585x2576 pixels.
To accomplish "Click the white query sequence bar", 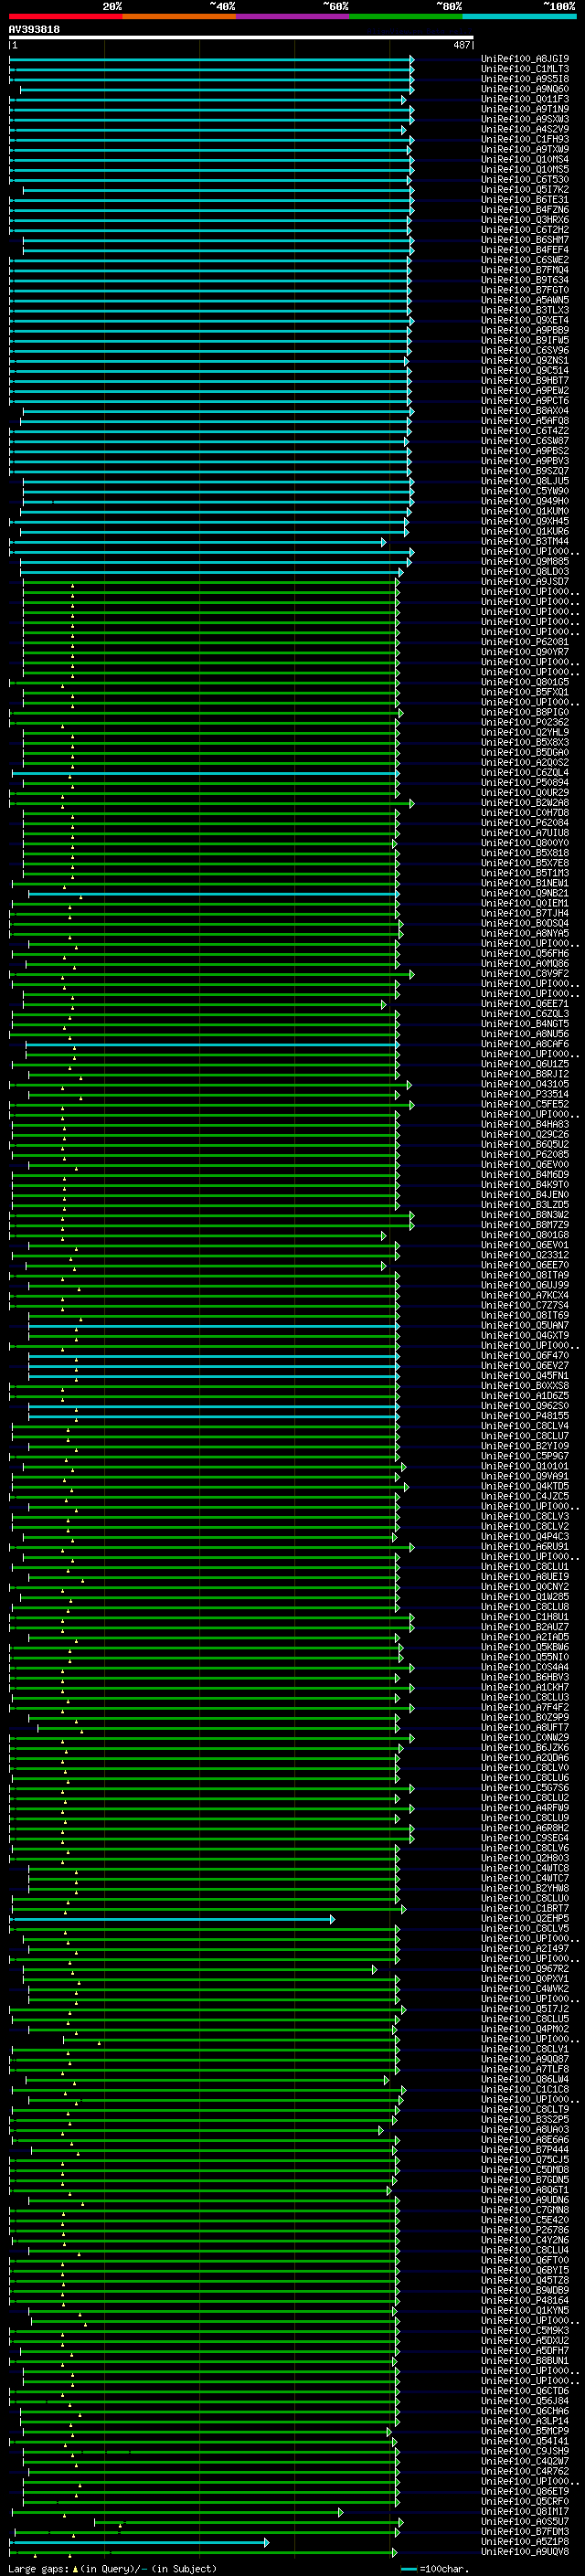I will (x=241, y=38).
